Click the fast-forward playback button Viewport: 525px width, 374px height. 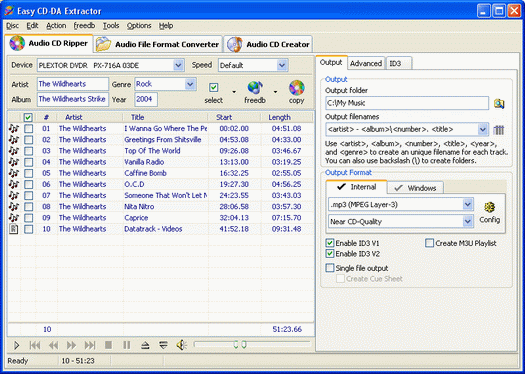[x=71, y=345]
